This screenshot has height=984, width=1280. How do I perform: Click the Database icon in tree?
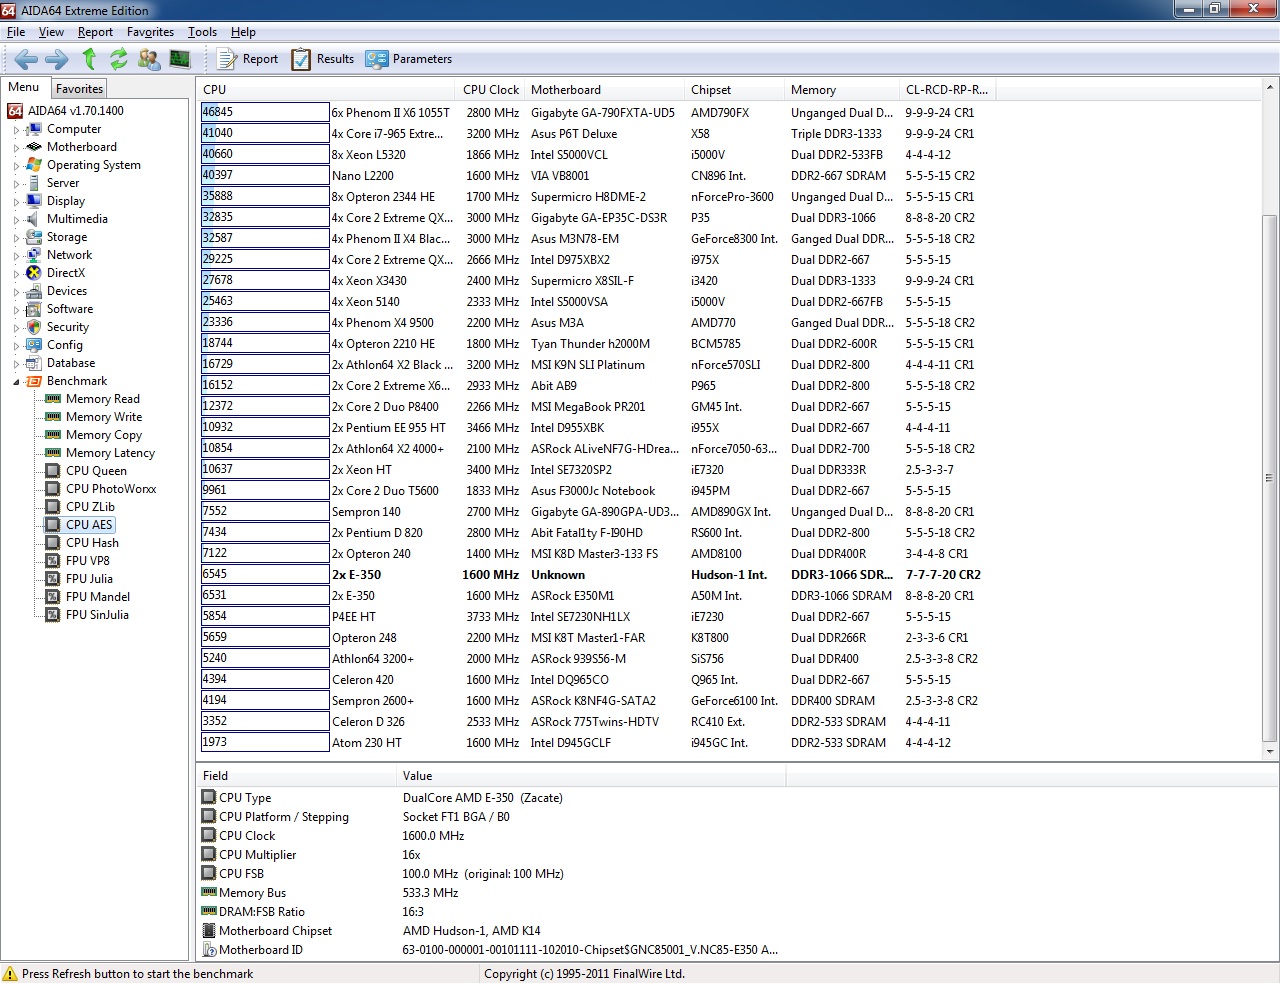pos(34,363)
